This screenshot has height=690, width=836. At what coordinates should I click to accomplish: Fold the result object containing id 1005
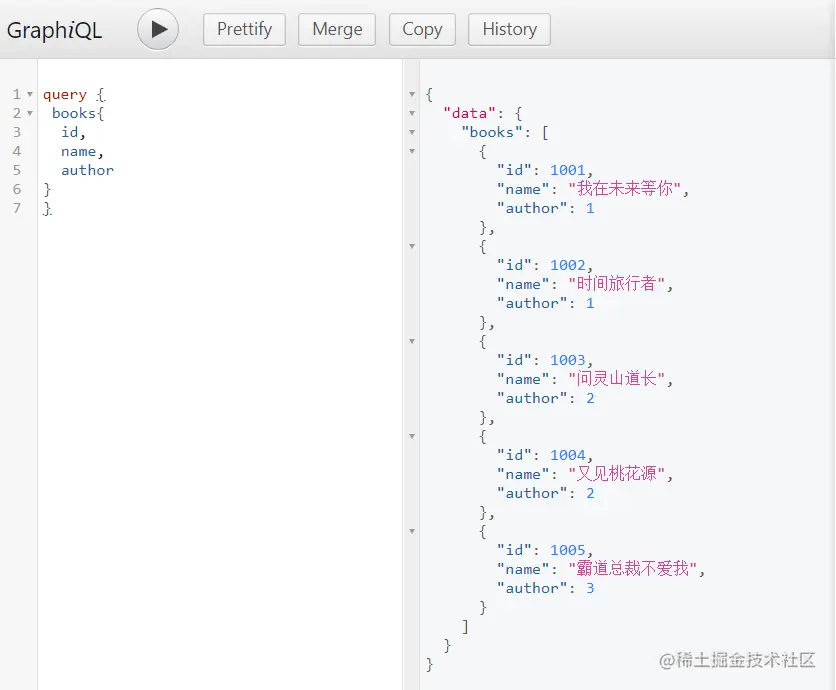(x=412, y=532)
